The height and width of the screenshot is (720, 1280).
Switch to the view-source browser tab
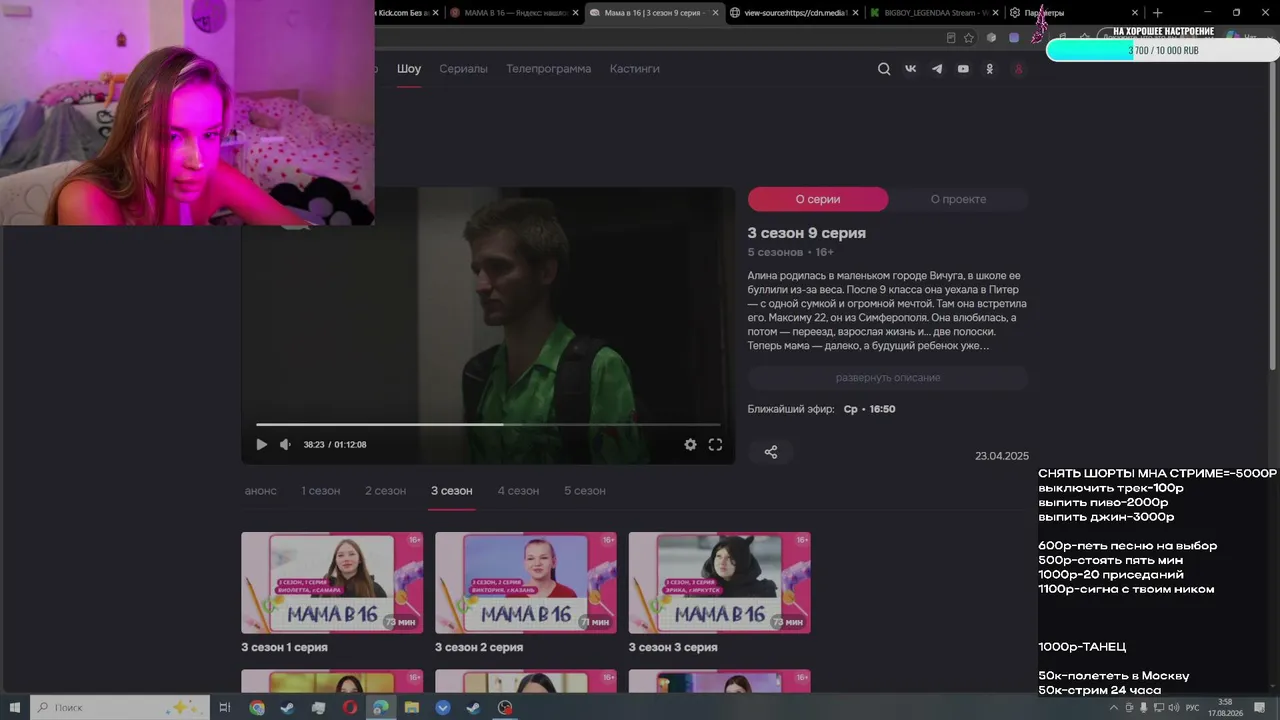point(793,13)
